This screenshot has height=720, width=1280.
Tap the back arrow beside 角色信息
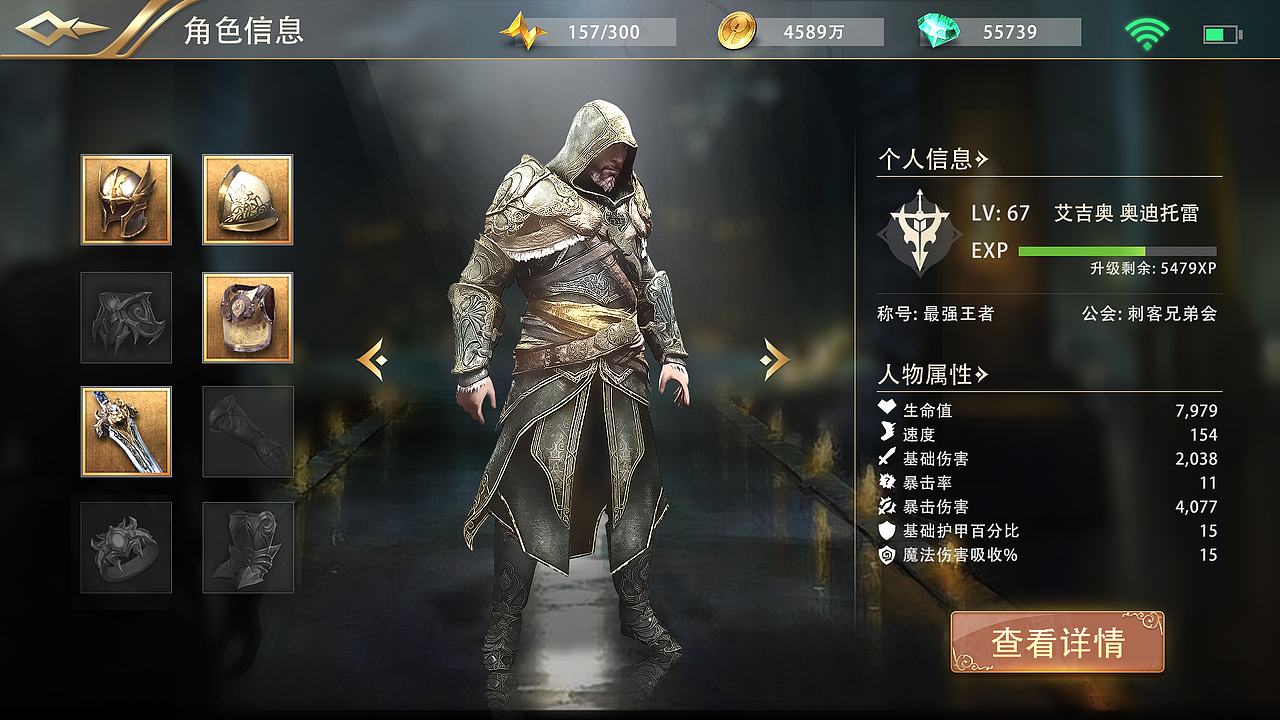click(62, 29)
